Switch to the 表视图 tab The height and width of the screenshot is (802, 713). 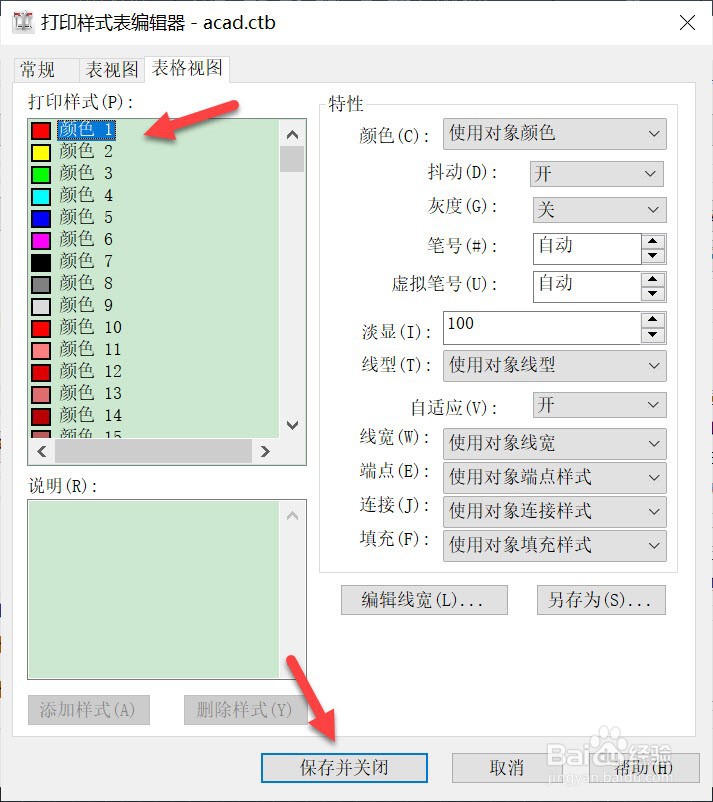[x=112, y=70]
